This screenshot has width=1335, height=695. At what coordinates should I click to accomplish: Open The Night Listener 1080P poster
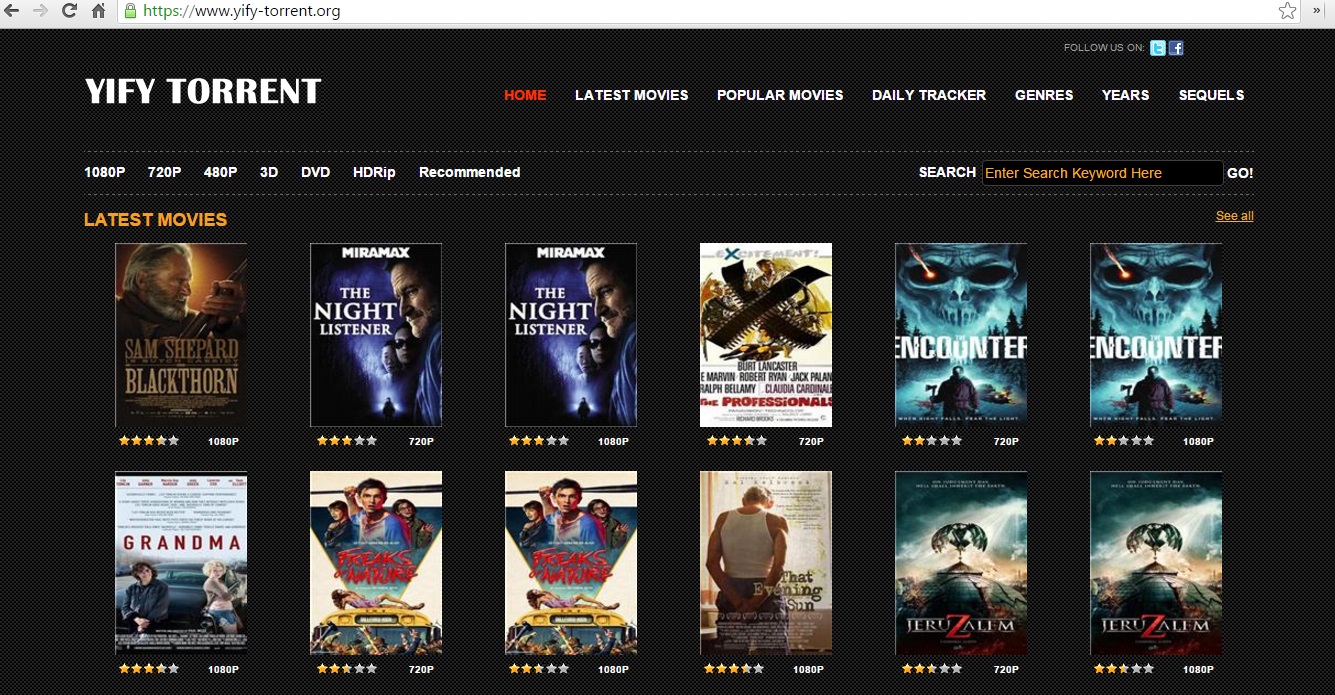(571, 335)
